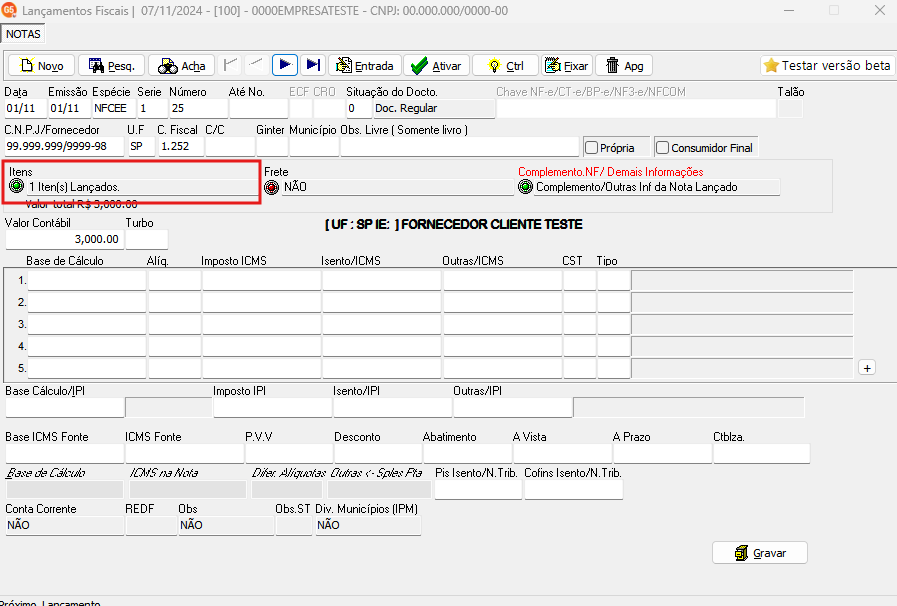Click the Até No. field
897x606 pixels.
(259, 108)
